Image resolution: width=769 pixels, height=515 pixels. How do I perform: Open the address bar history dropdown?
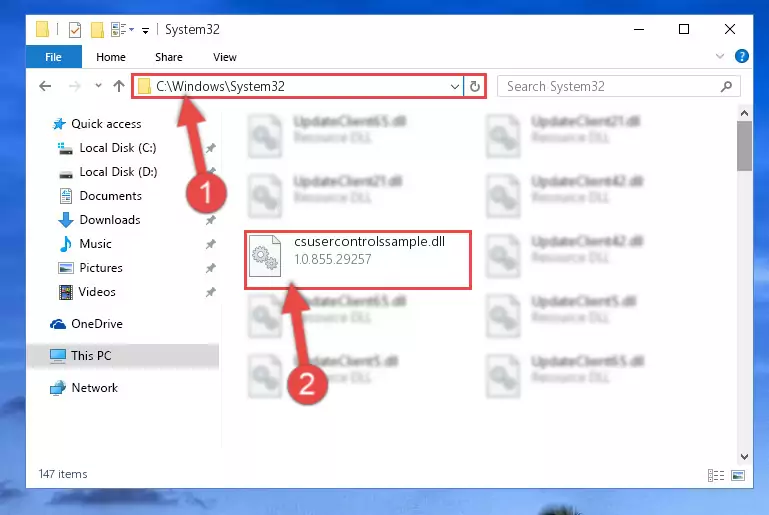455,87
